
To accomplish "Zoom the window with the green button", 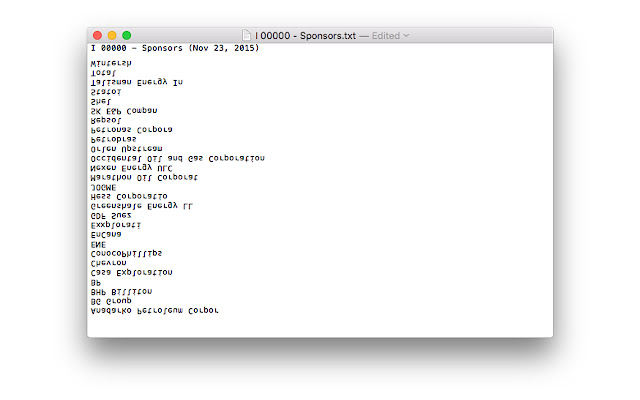I will [x=127, y=36].
